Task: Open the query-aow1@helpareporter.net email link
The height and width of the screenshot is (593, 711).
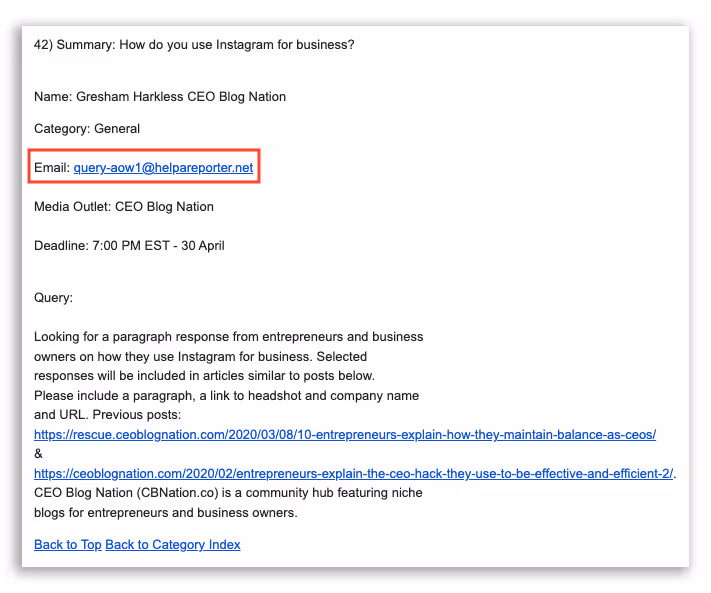Action: pyautogui.click(x=163, y=168)
